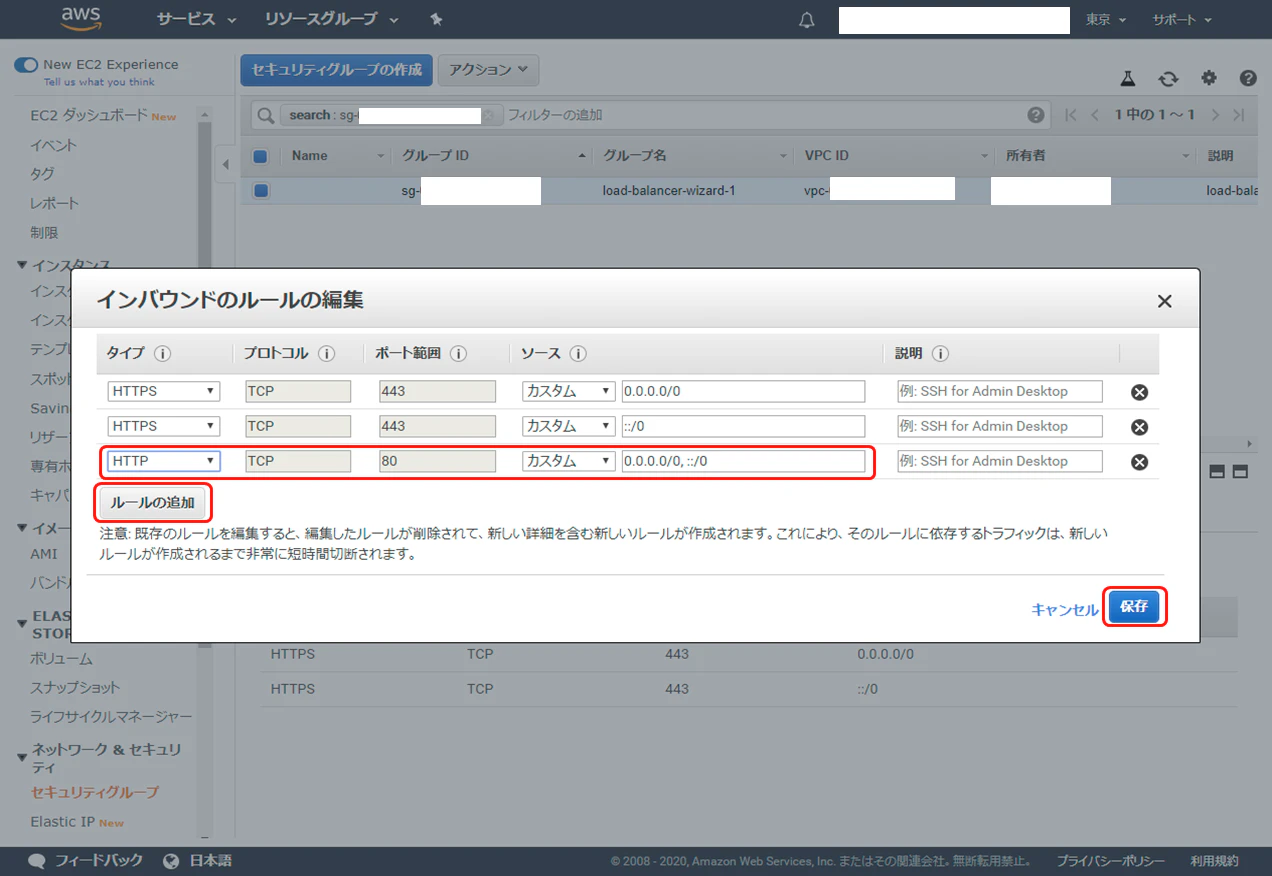Open the help question mark icon

click(x=1248, y=78)
